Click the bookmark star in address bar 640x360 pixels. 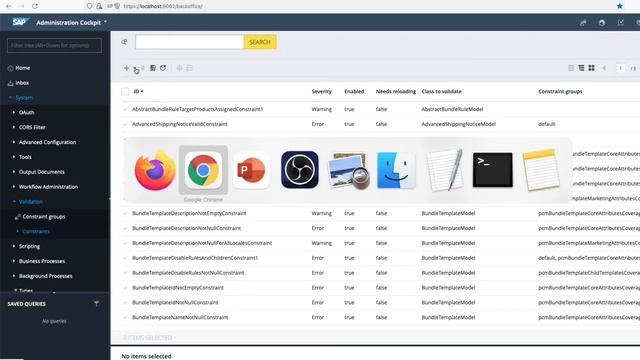point(620,6)
